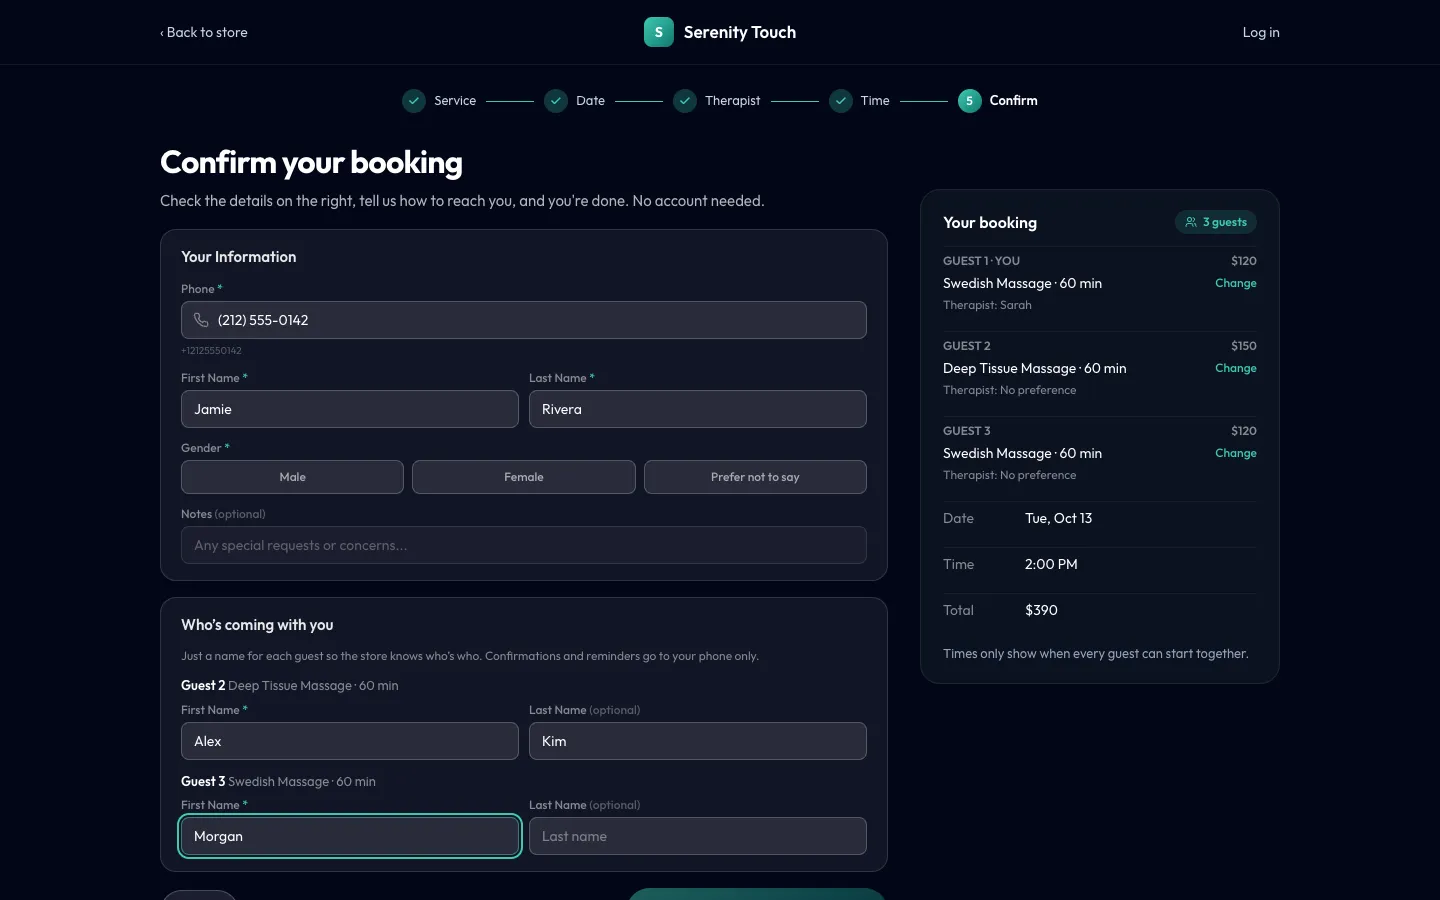Click the Confirm your booking heading
Screen dimensions: 1440x900
tap(311, 162)
